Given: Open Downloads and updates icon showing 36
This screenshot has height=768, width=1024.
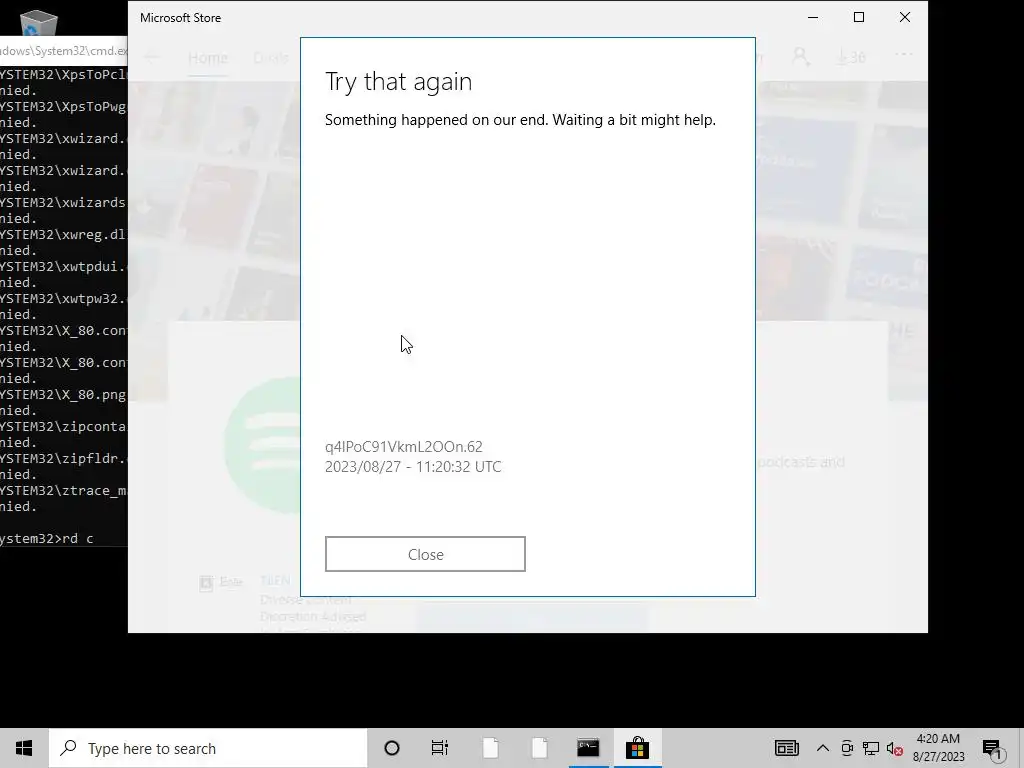Looking at the screenshot, I should (x=851, y=57).
